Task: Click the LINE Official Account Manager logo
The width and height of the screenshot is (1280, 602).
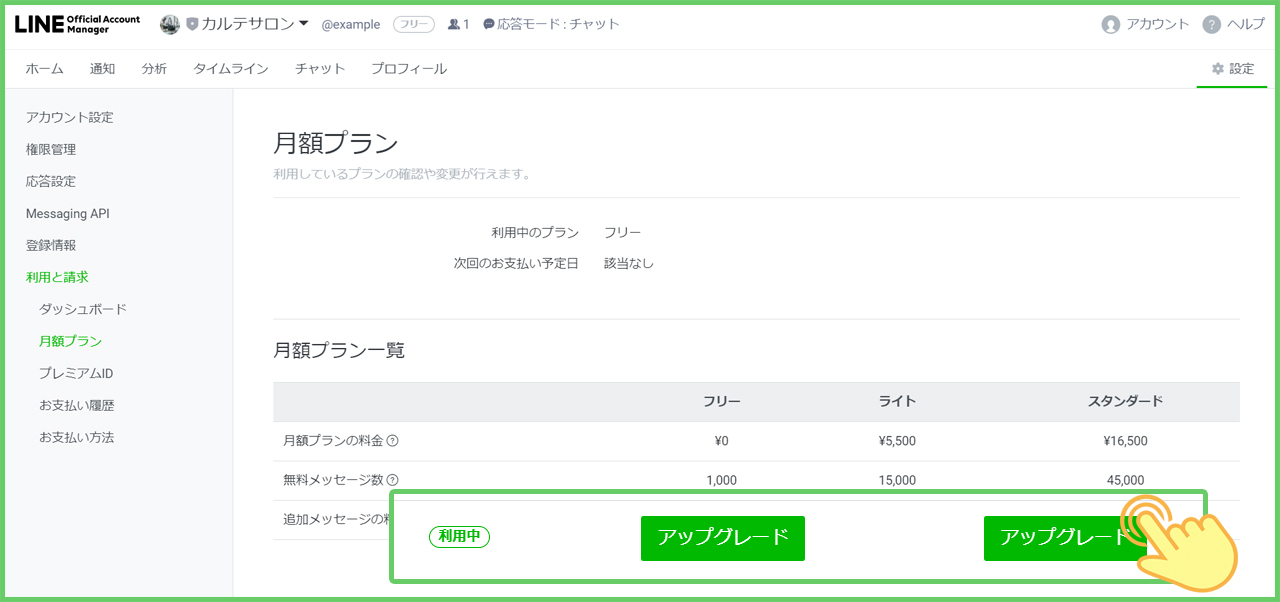Action: pyautogui.click(x=77, y=24)
